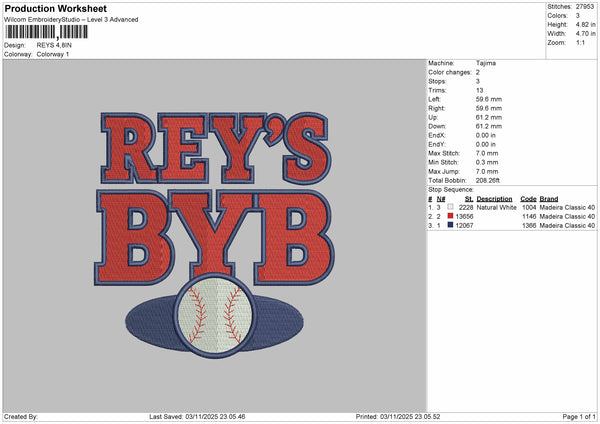Select the navy blue thread swatch in stop 3
Viewport: 600px width, 424px height.
451,225
